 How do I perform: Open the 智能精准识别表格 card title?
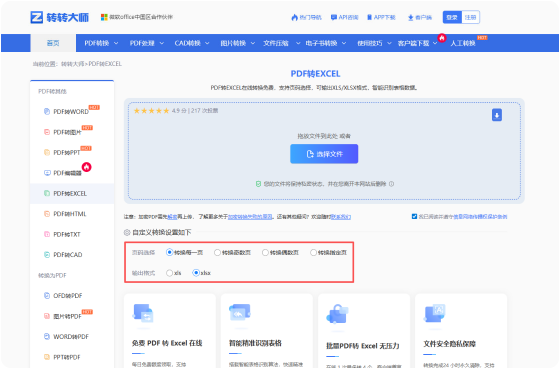[x=255, y=343]
